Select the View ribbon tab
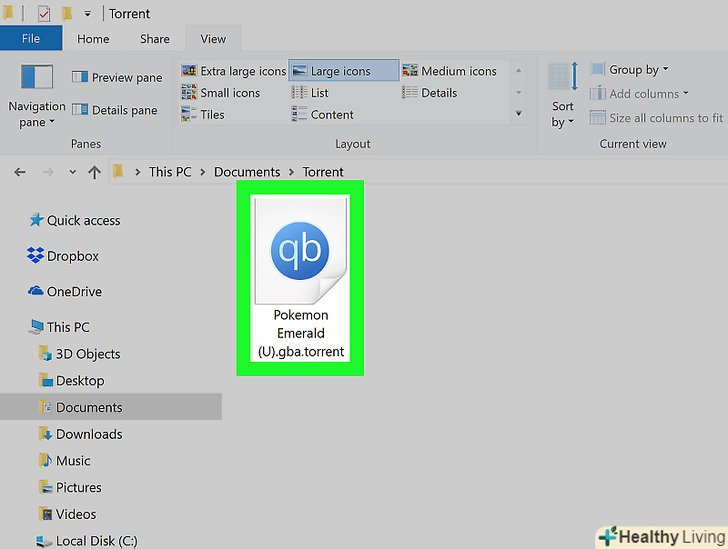Image resolution: width=728 pixels, height=549 pixels. pyautogui.click(x=213, y=39)
